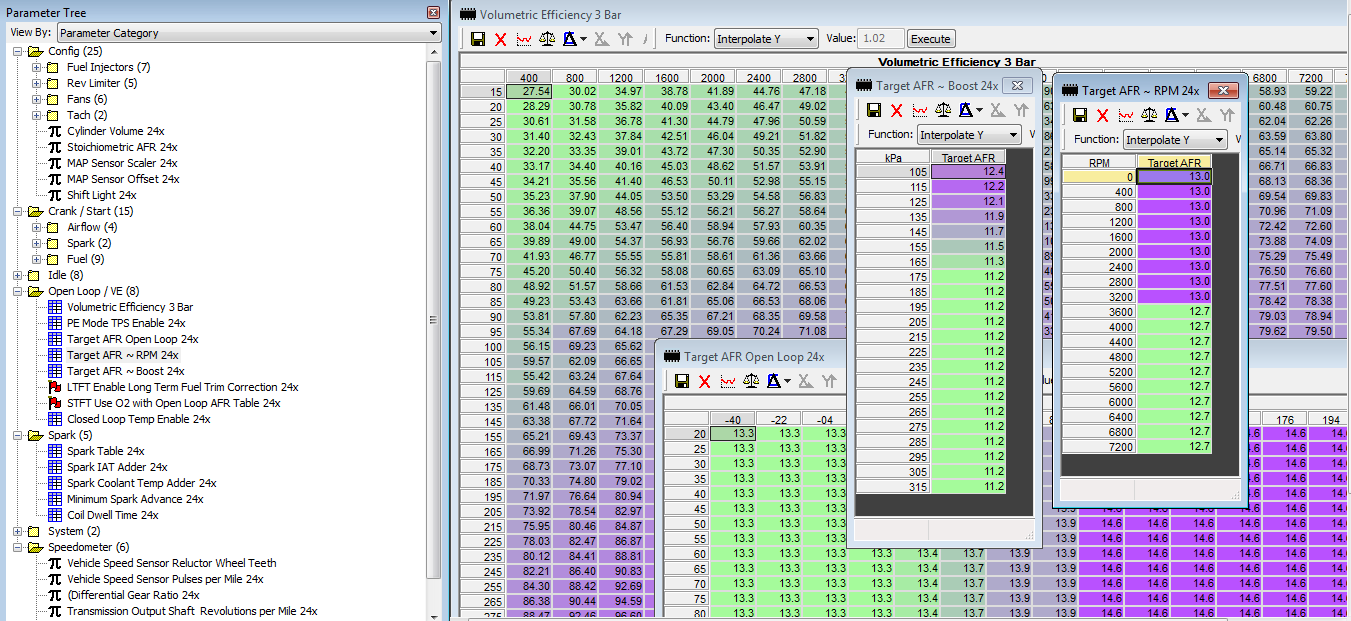This screenshot has width=1351, height=621.
Task: Close the Parameter Tree panel
Action: 433,13
